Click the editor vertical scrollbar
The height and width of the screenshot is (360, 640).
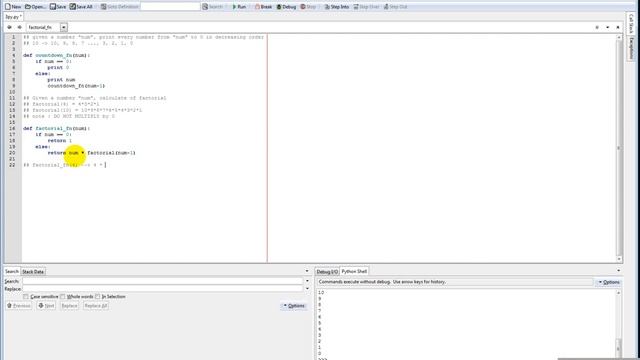point(619,148)
